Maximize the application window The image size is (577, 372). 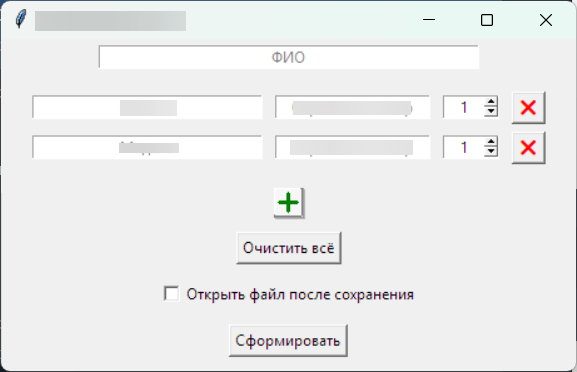pyautogui.click(x=487, y=20)
